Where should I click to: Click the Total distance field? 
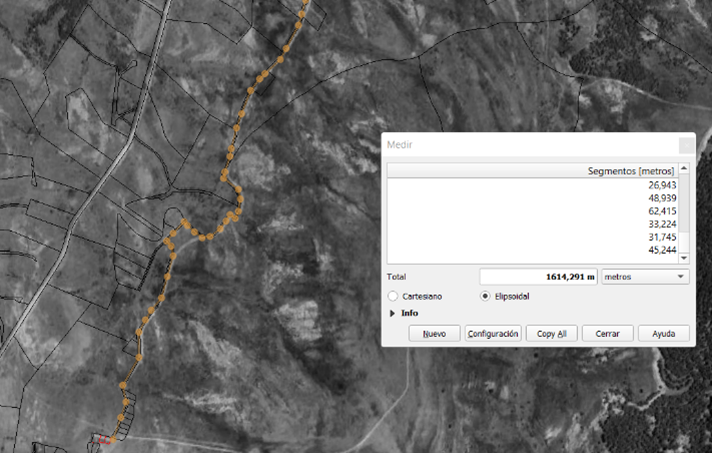coord(538,276)
